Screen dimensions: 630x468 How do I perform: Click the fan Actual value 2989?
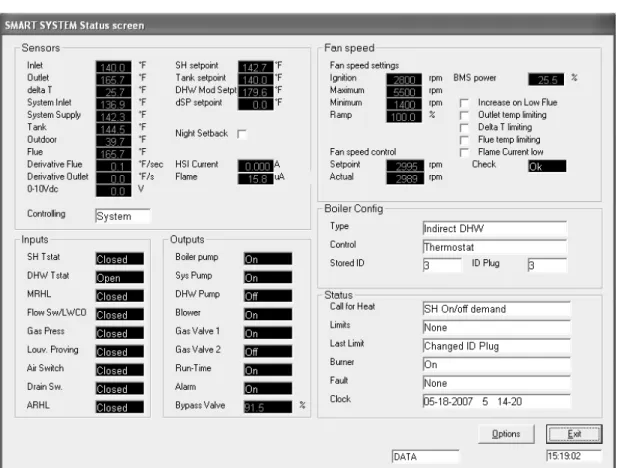(x=405, y=178)
